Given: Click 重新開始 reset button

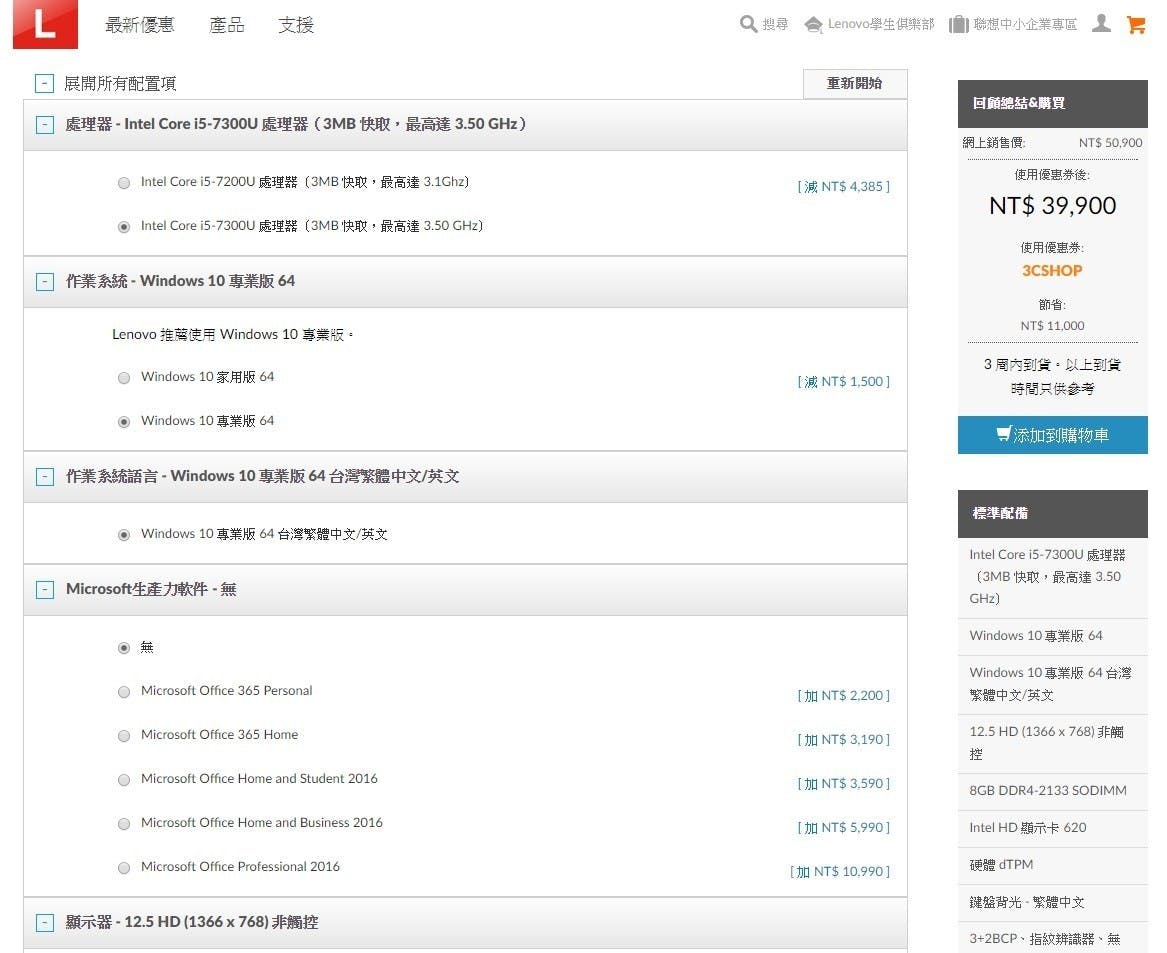Looking at the screenshot, I should [854, 83].
